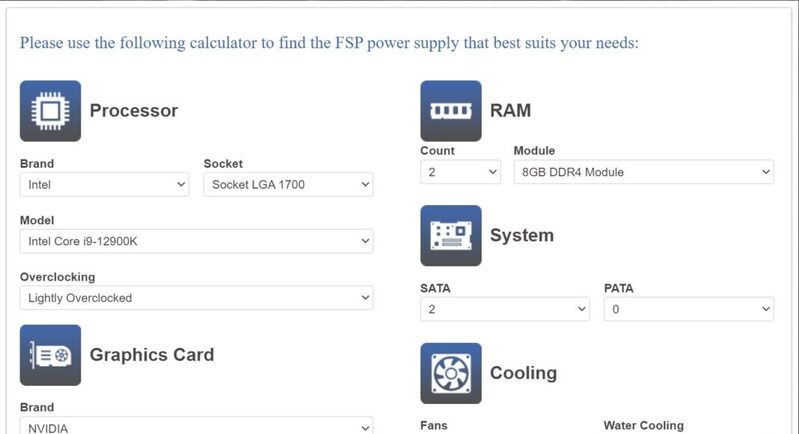Open the Processor Brand dropdown showing Intel
This screenshot has height=434, width=799.
(104, 184)
